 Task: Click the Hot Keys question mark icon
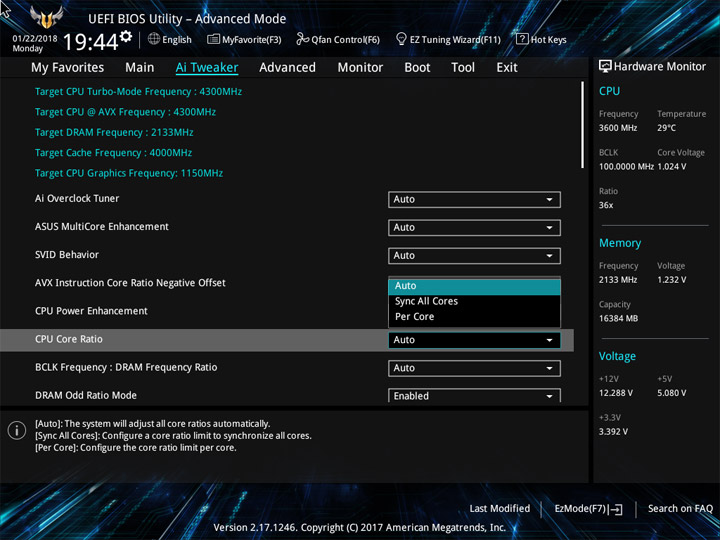click(x=522, y=39)
